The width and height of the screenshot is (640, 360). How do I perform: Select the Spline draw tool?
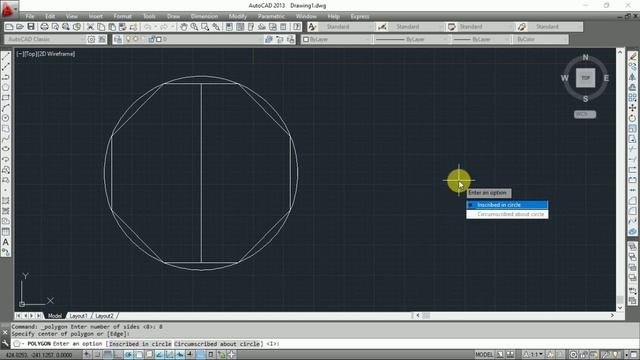[x=6, y=139]
